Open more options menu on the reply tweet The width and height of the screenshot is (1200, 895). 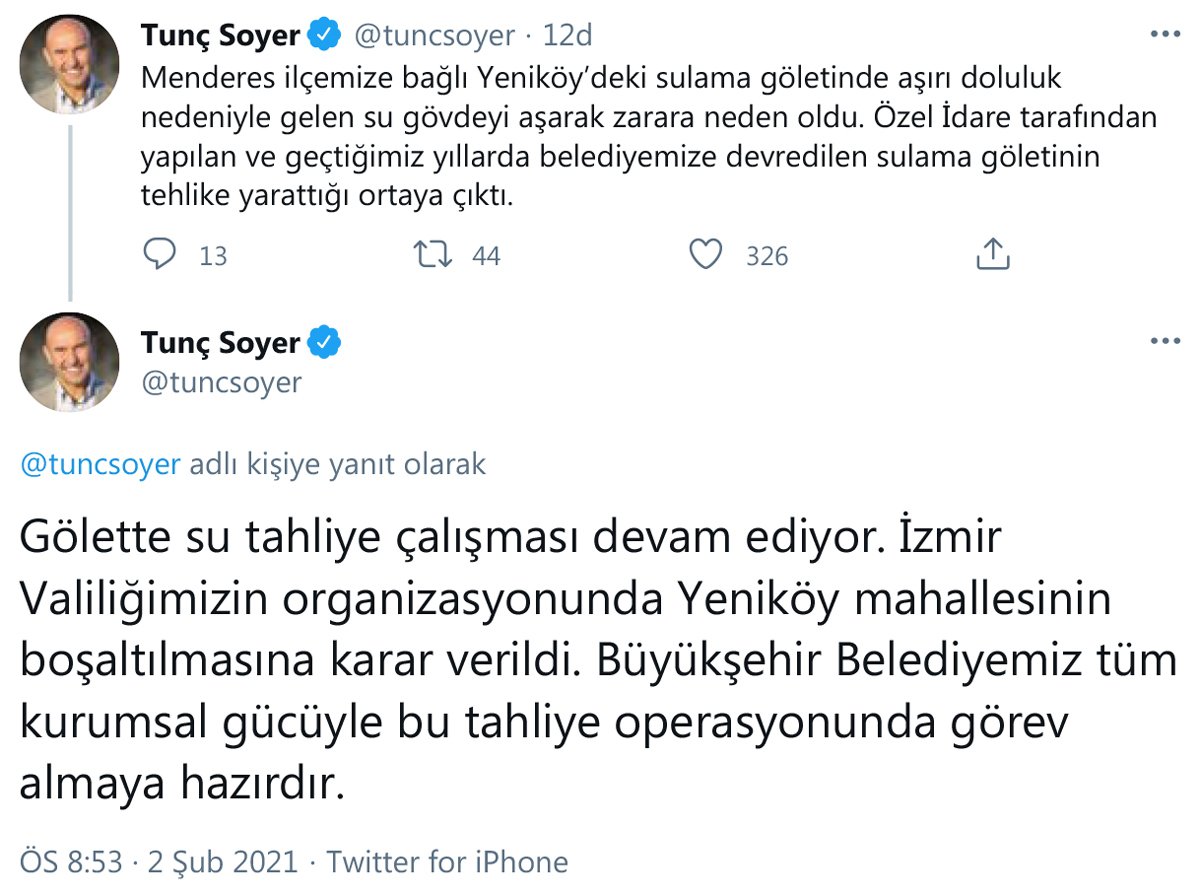(x=1165, y=342)
